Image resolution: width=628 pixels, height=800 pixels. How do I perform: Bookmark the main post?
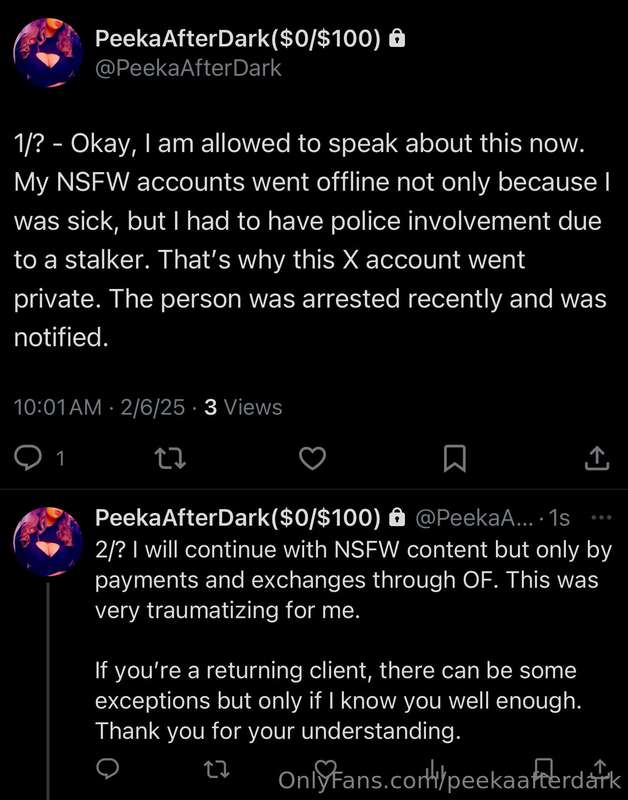pyautogui.click(x=455, y=458)
